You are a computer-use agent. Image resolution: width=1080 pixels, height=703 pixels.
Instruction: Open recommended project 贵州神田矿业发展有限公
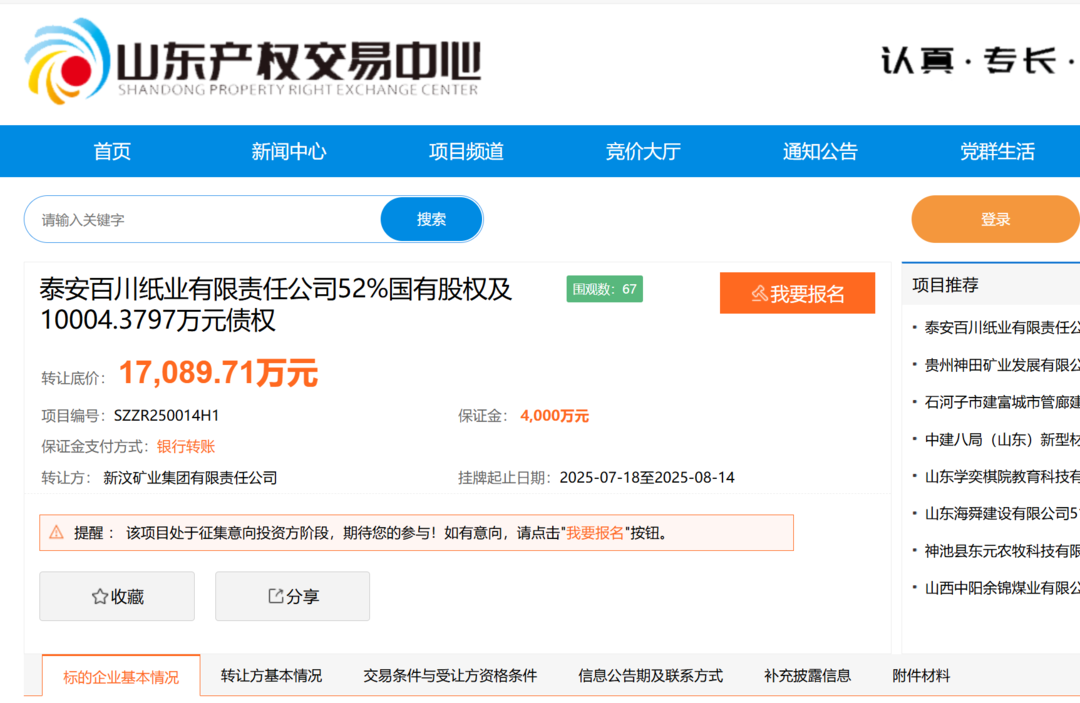pos(1001,365)
